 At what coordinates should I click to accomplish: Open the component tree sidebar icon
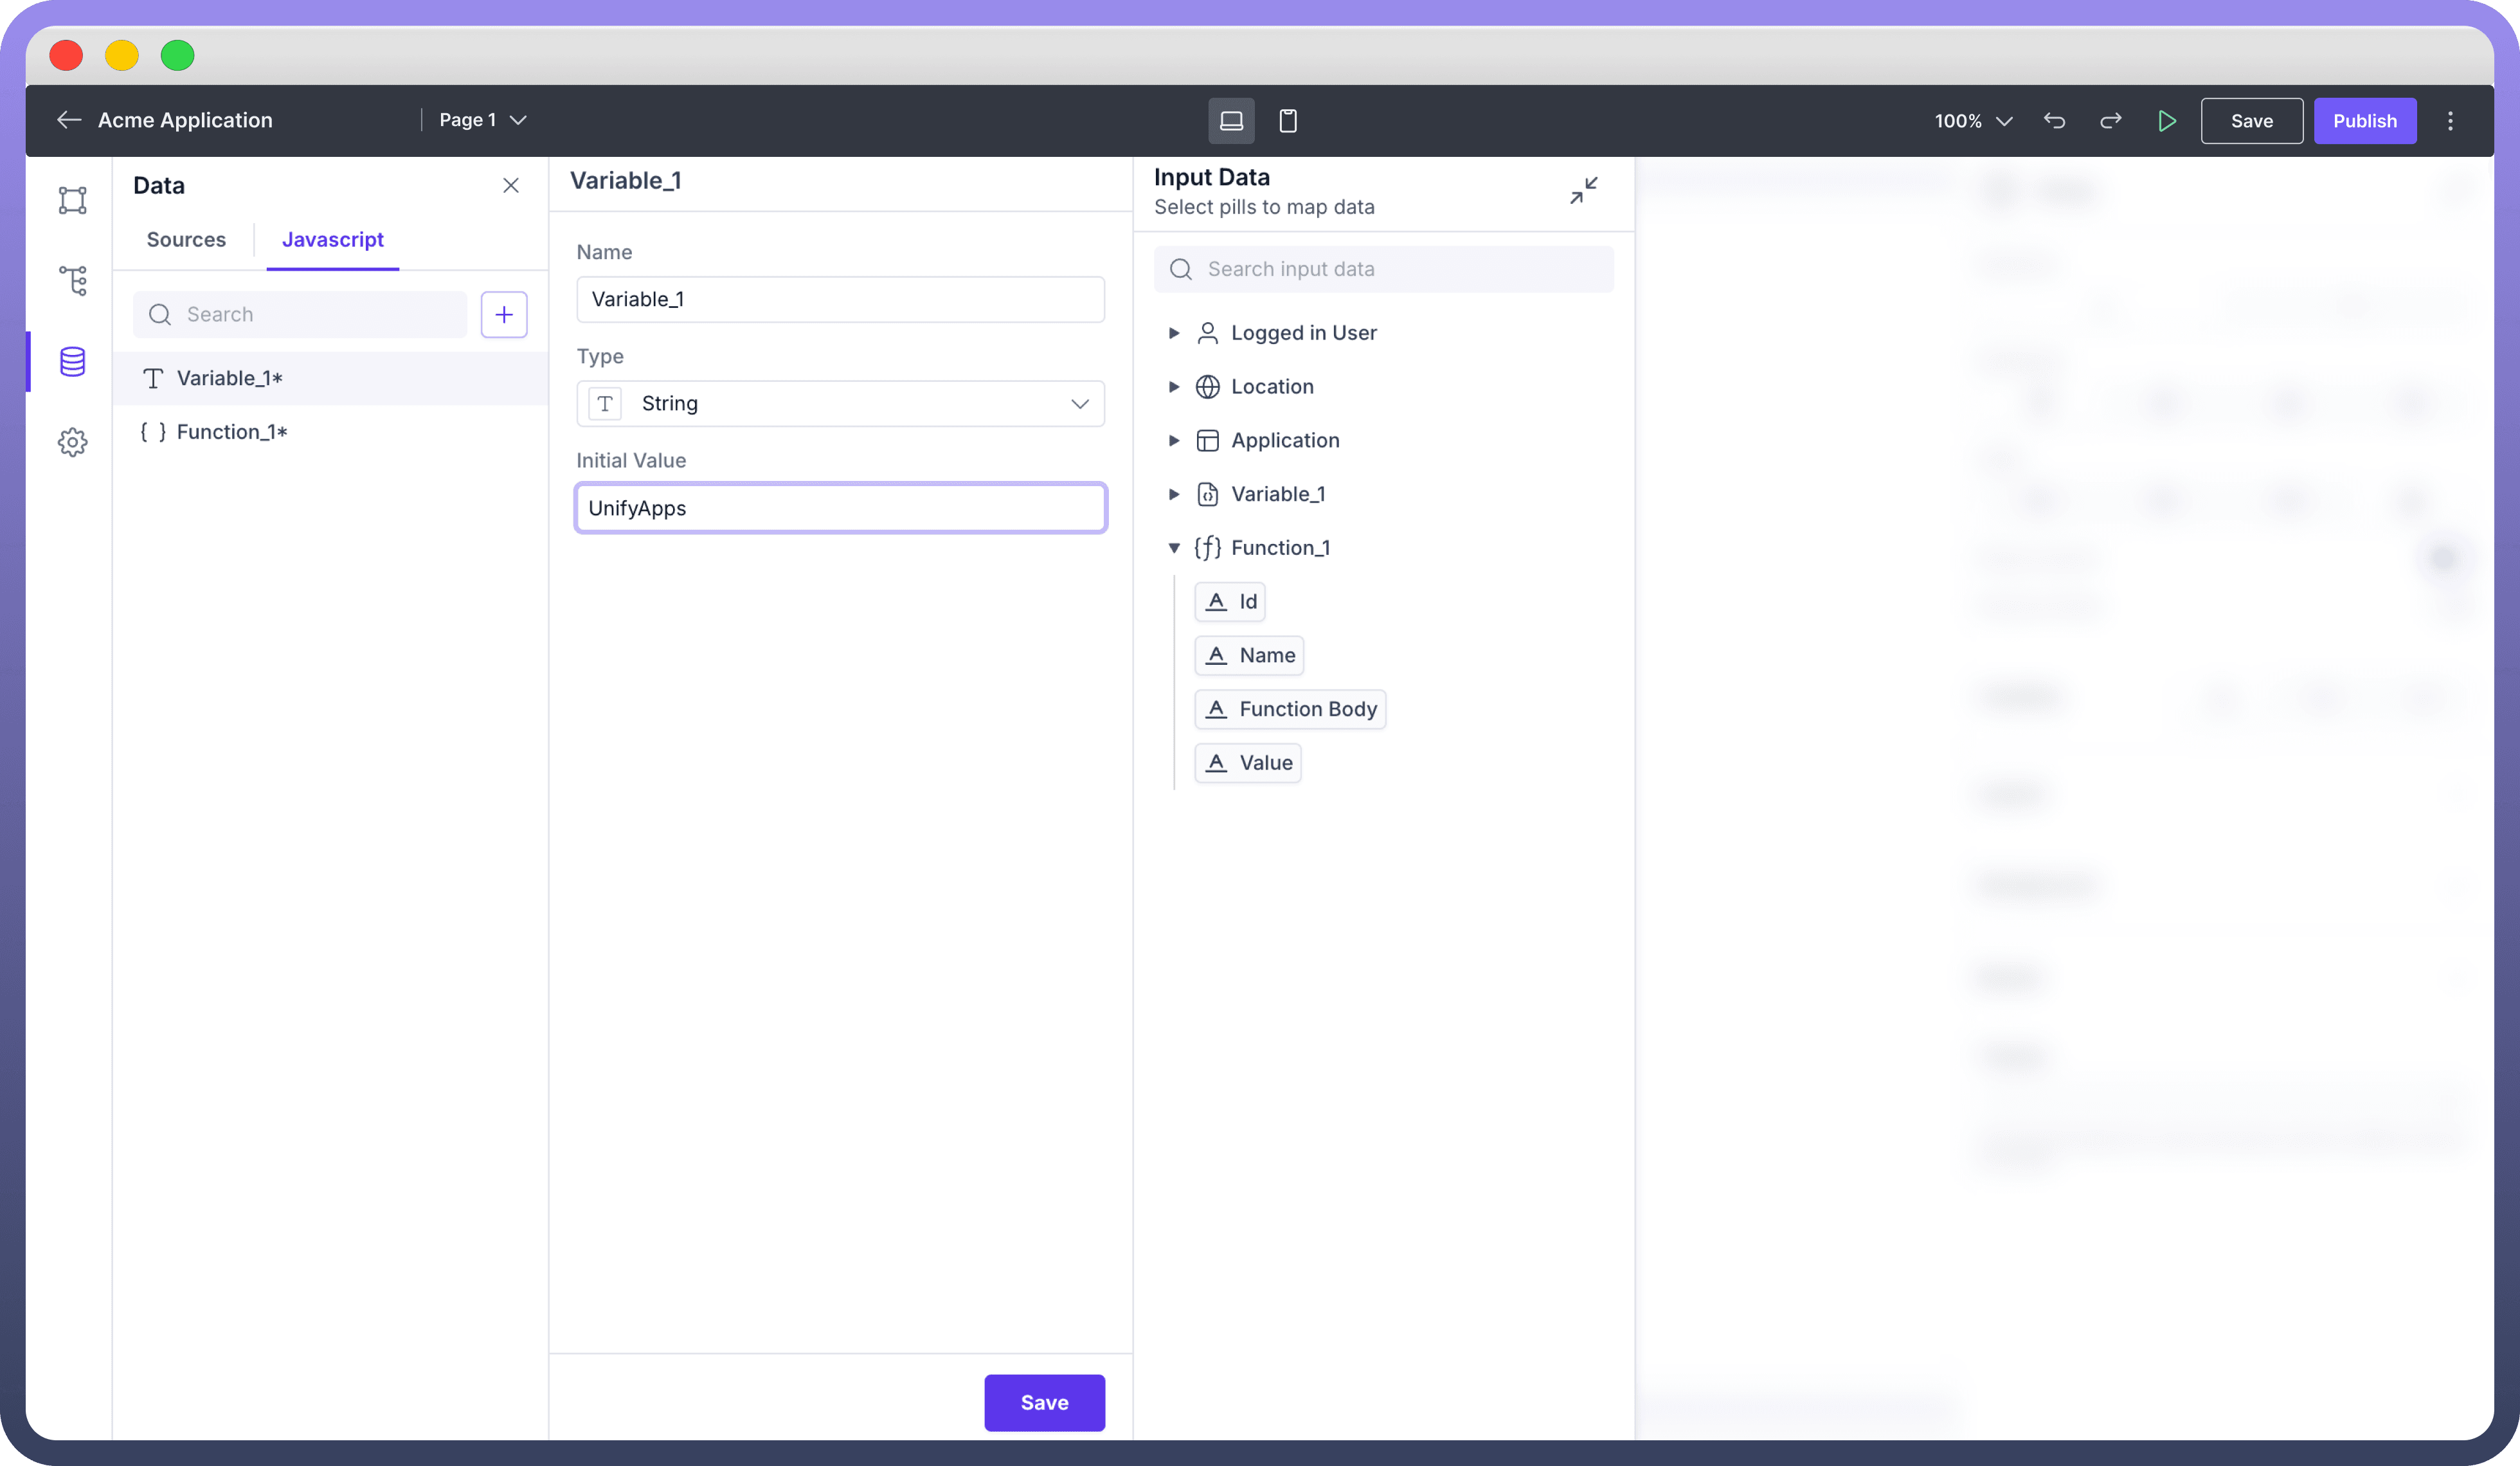72,281
